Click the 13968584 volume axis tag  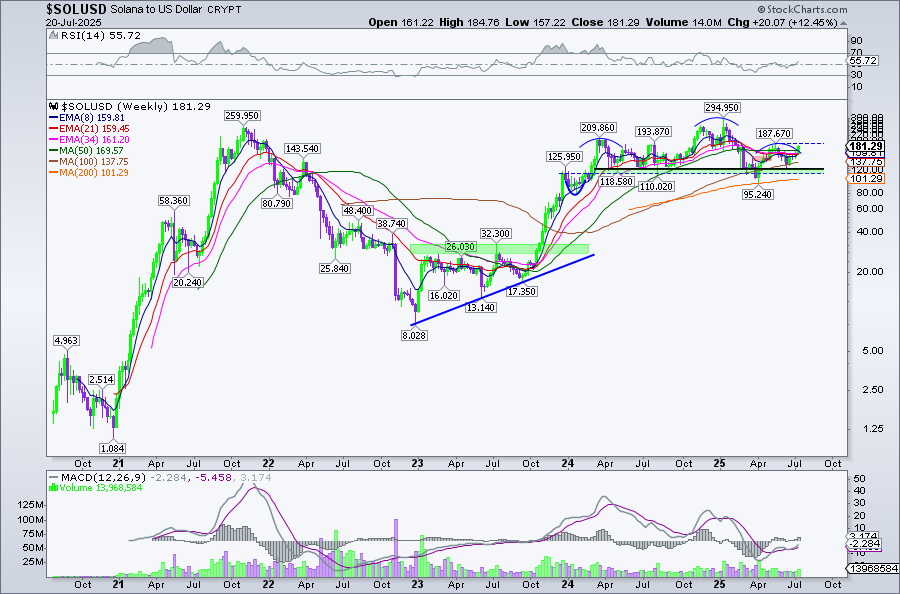coord(872,568)
